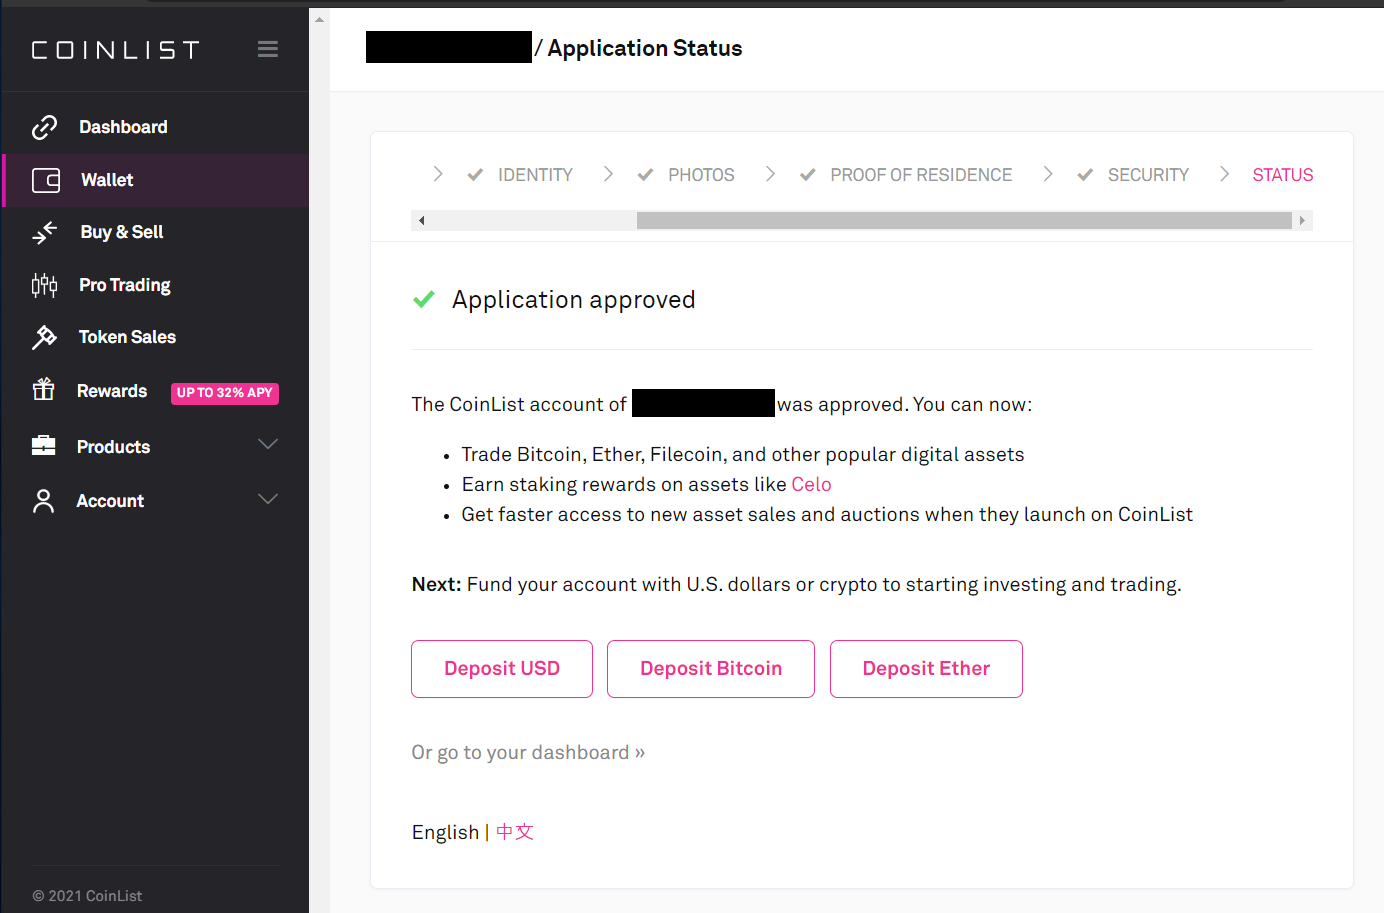Click the chevron before PROOF OF RESIDENCE

770,174
